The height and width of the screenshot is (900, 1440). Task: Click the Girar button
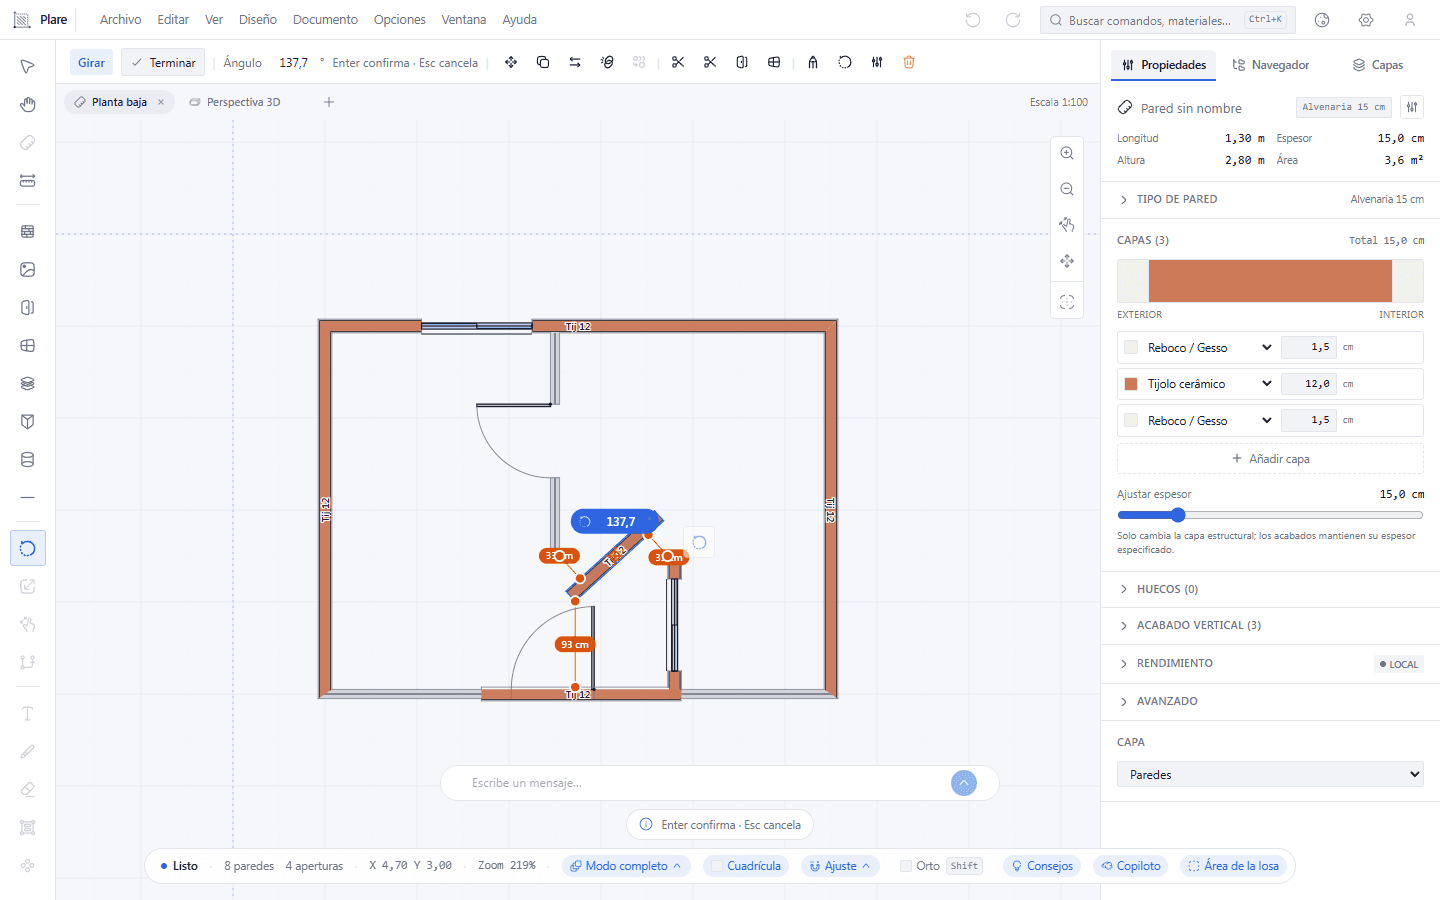point(92,62)
